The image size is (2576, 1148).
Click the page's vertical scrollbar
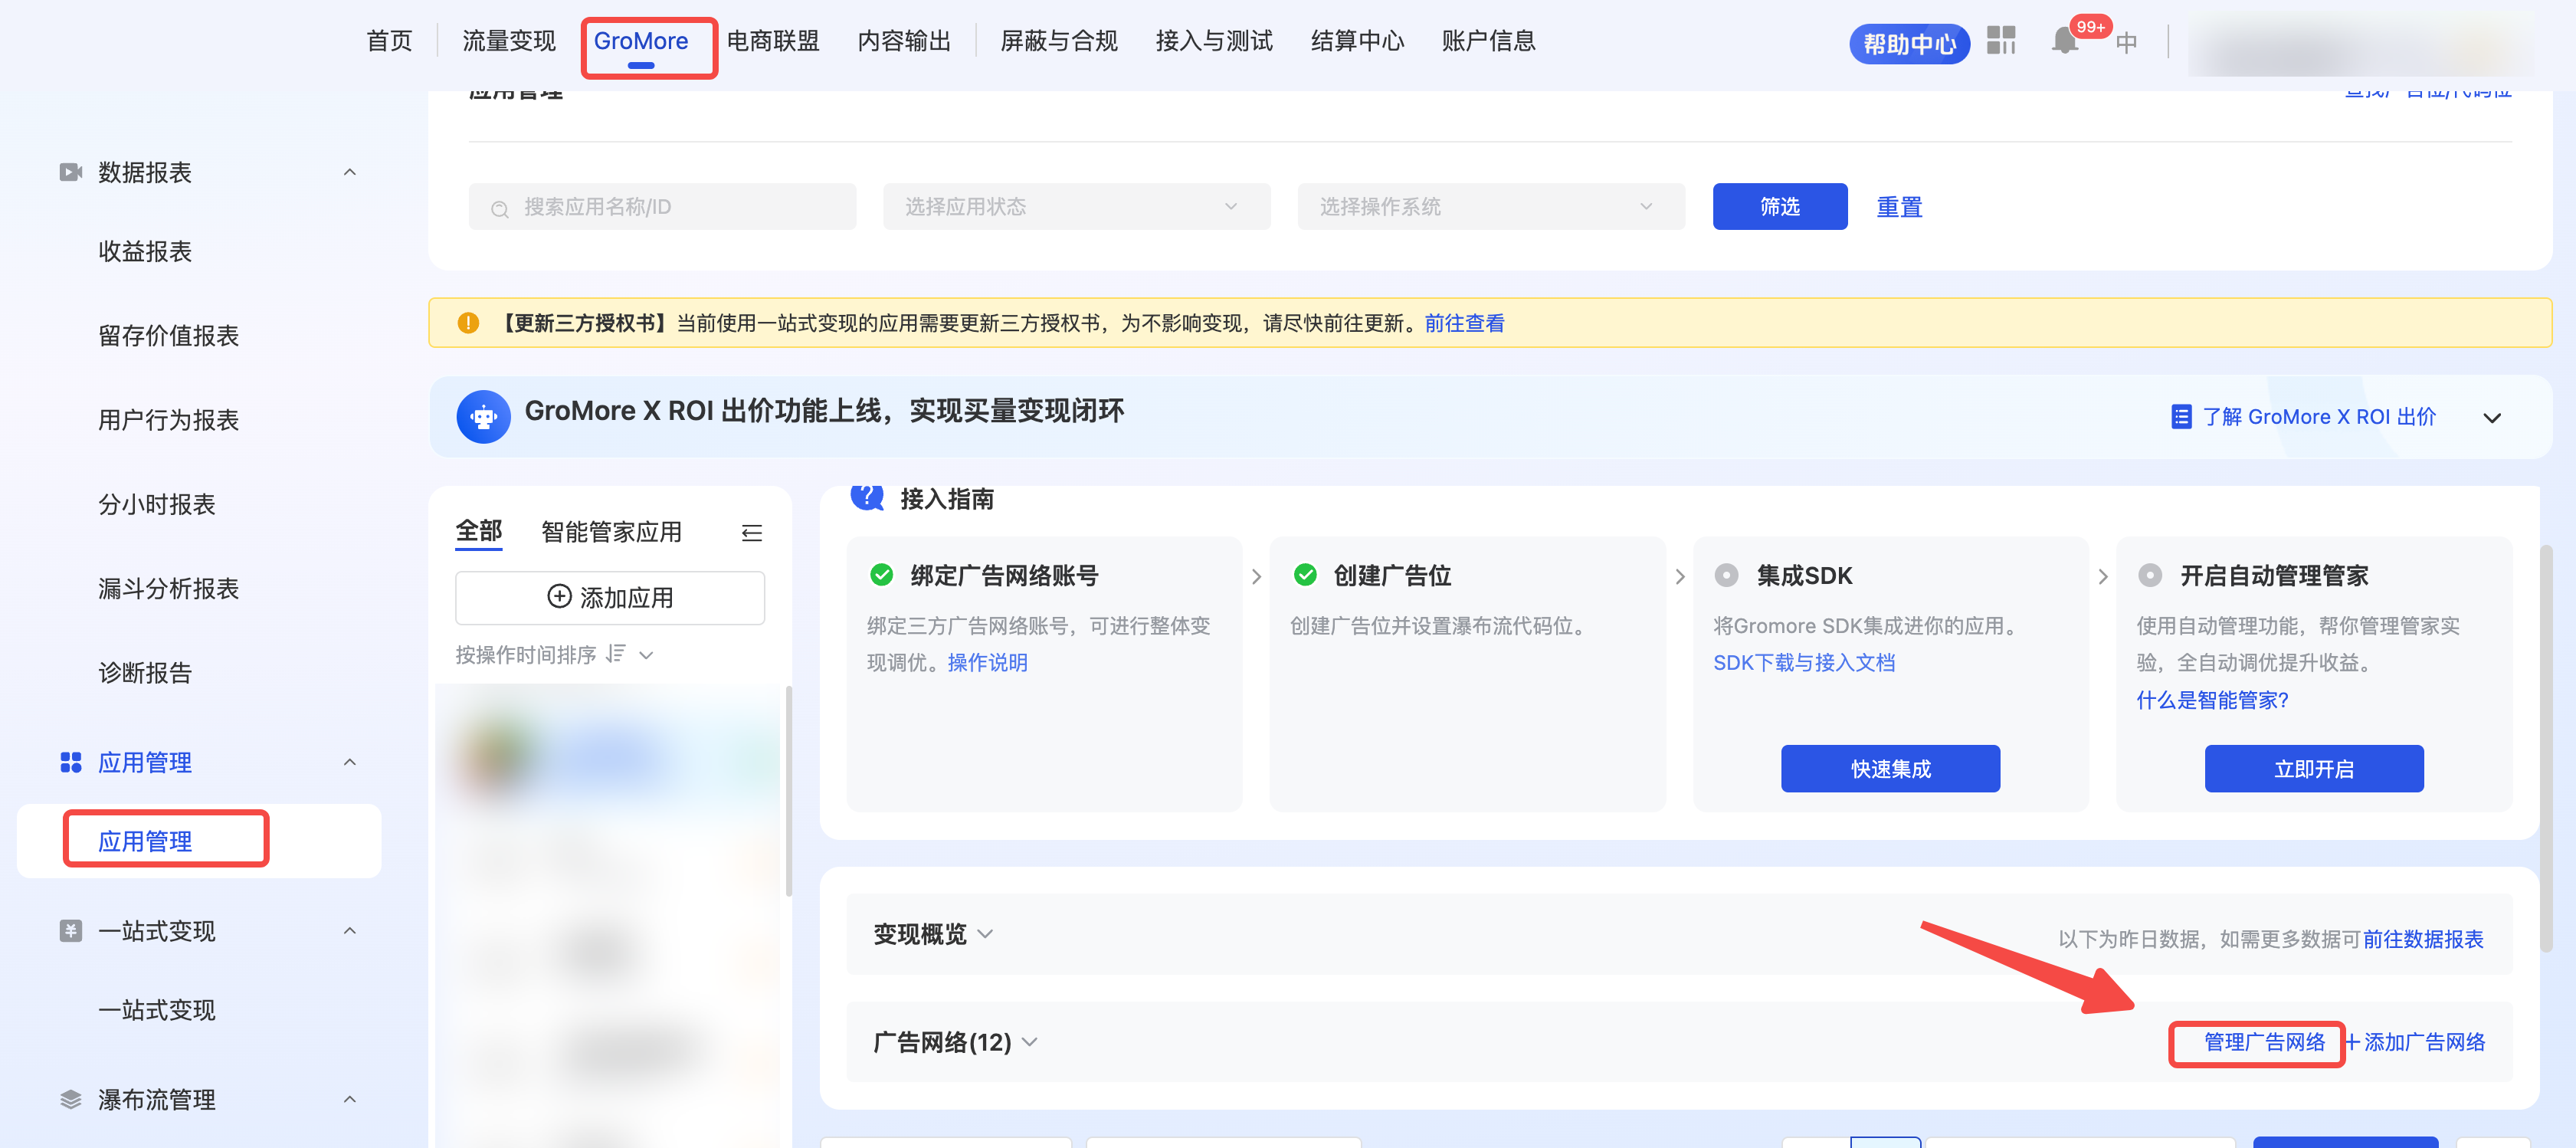[2546, 748]
